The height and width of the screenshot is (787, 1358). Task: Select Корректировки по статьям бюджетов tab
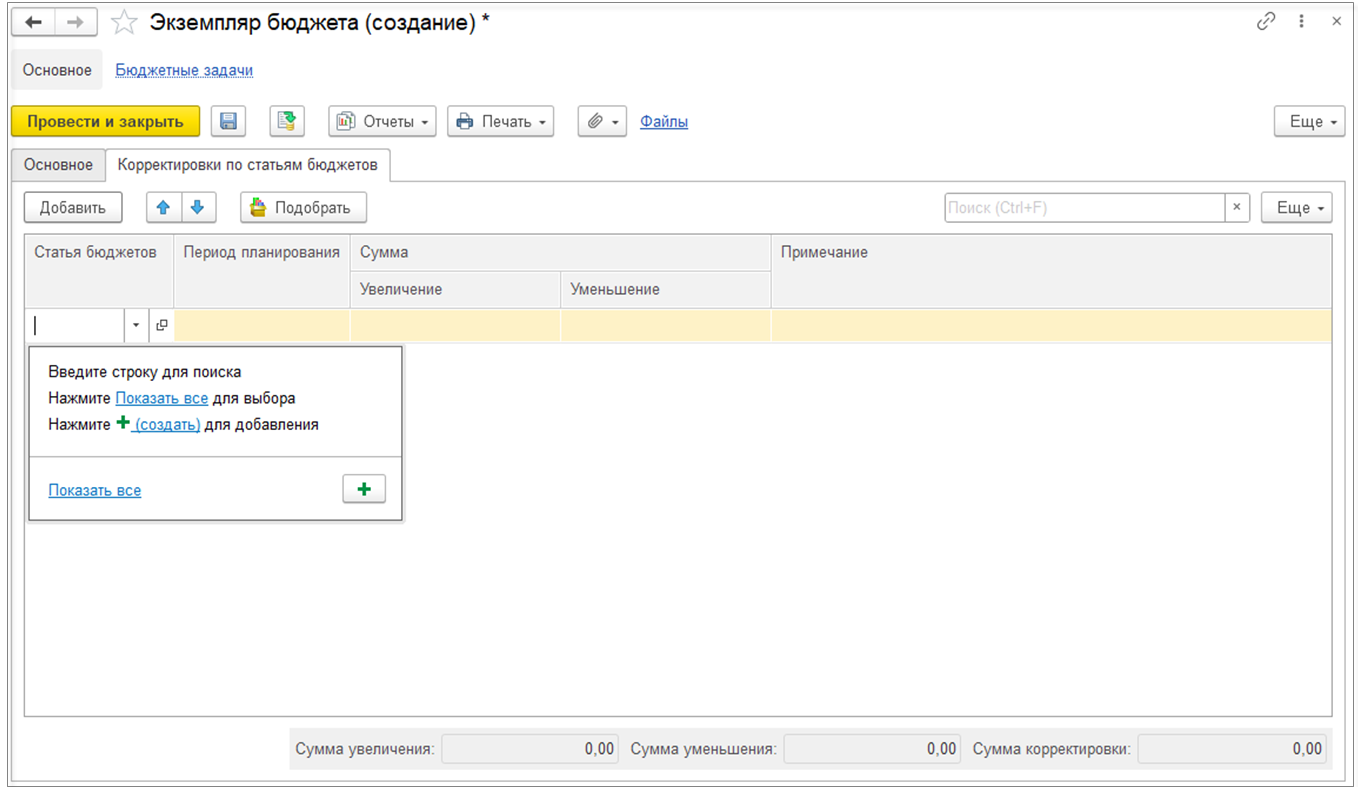[248, 165]
